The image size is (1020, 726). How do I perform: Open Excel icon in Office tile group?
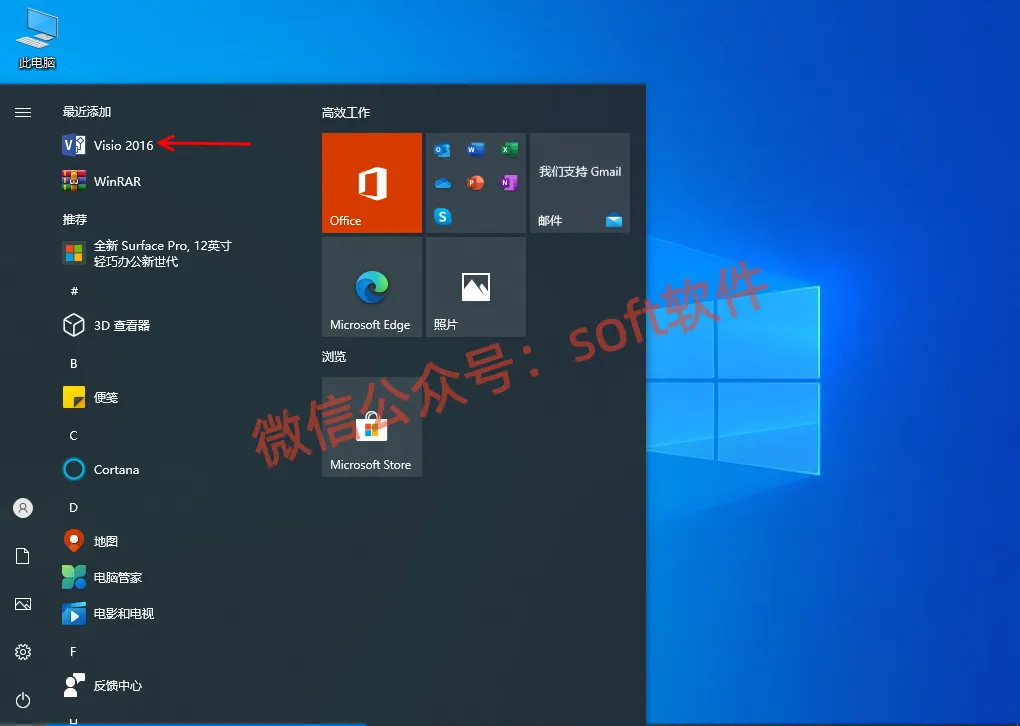click(x=509, y=150)
